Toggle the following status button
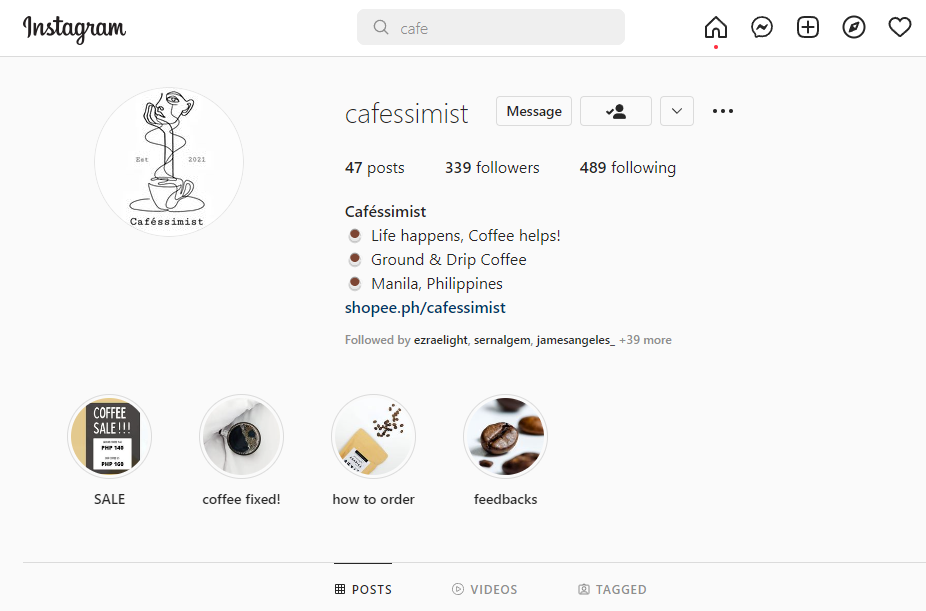This screenshot has height=611, width=926. pos(616,111)
